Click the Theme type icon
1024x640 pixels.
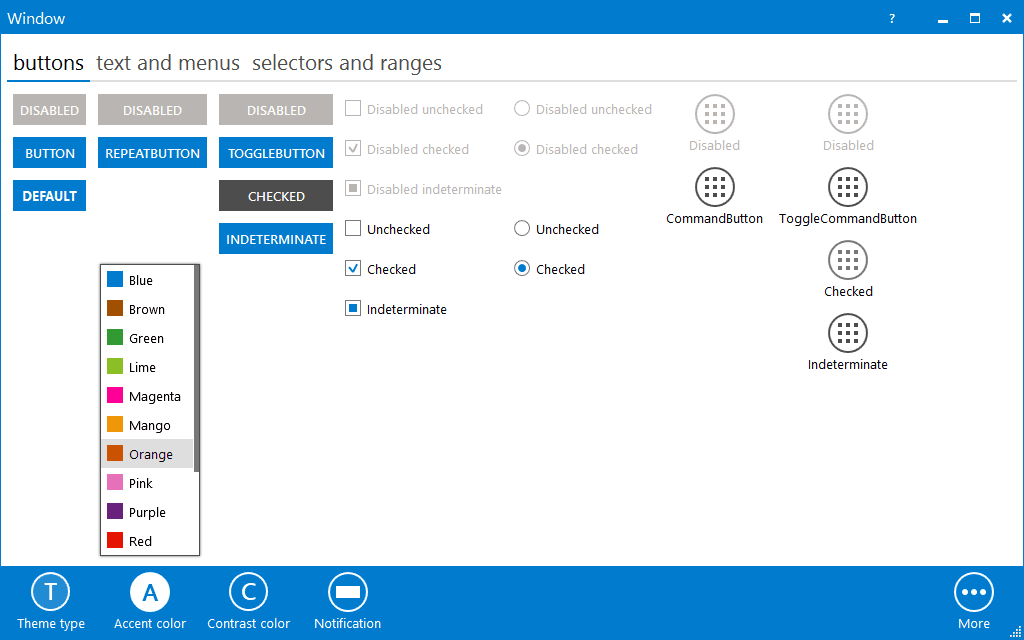coord(50,592)
